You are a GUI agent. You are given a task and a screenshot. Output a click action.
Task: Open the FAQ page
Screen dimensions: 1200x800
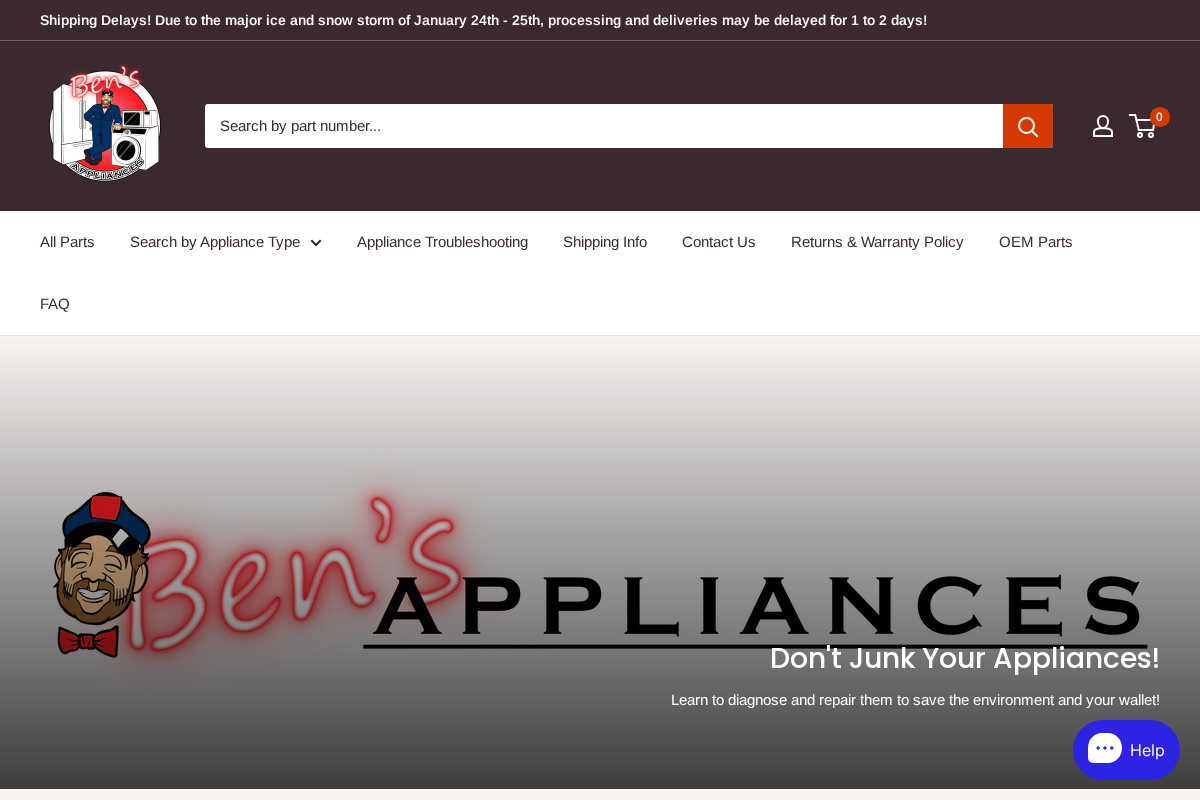point(54,303)
